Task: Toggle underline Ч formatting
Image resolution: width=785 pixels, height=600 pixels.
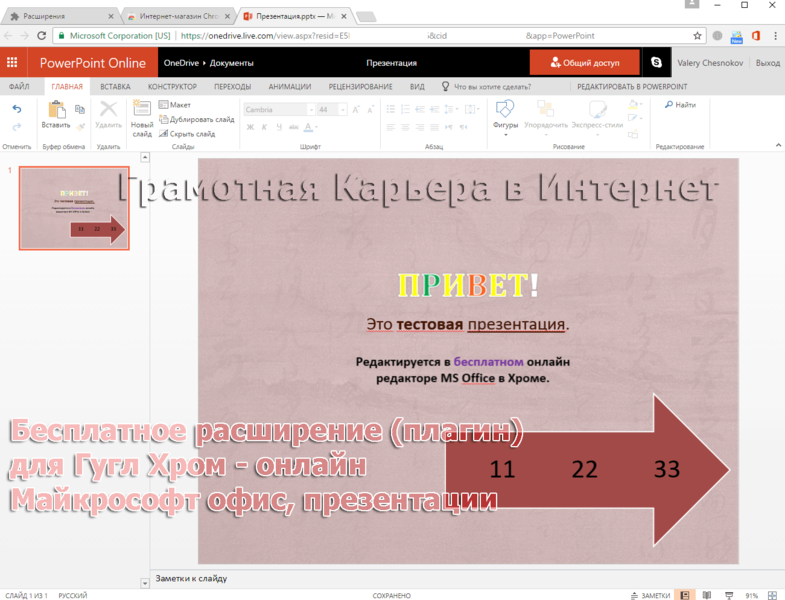Action: [x=279, y=127]
